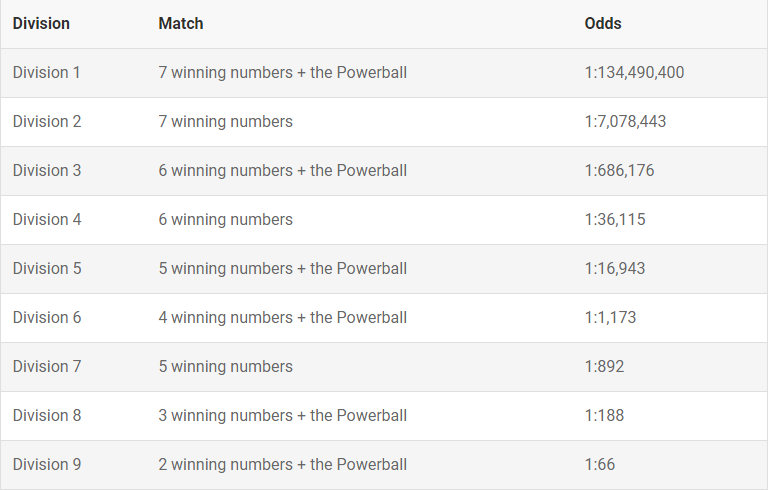Viewport: 768px width, 490px height.
Task: Select the 1:66 odds value
Action: 600,464
